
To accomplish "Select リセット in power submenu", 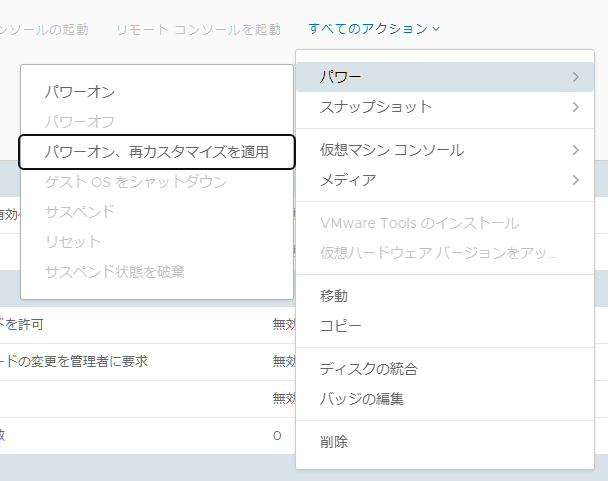I will pos(157,242).
